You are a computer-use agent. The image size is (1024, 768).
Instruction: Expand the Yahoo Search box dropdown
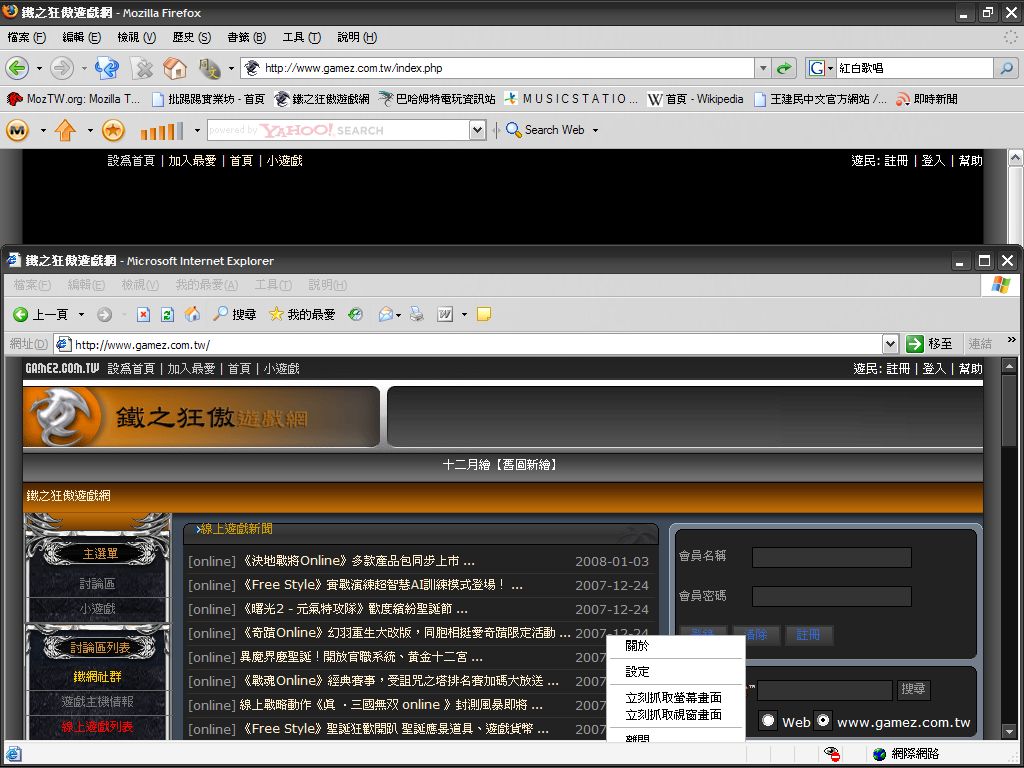coord(477,130)
